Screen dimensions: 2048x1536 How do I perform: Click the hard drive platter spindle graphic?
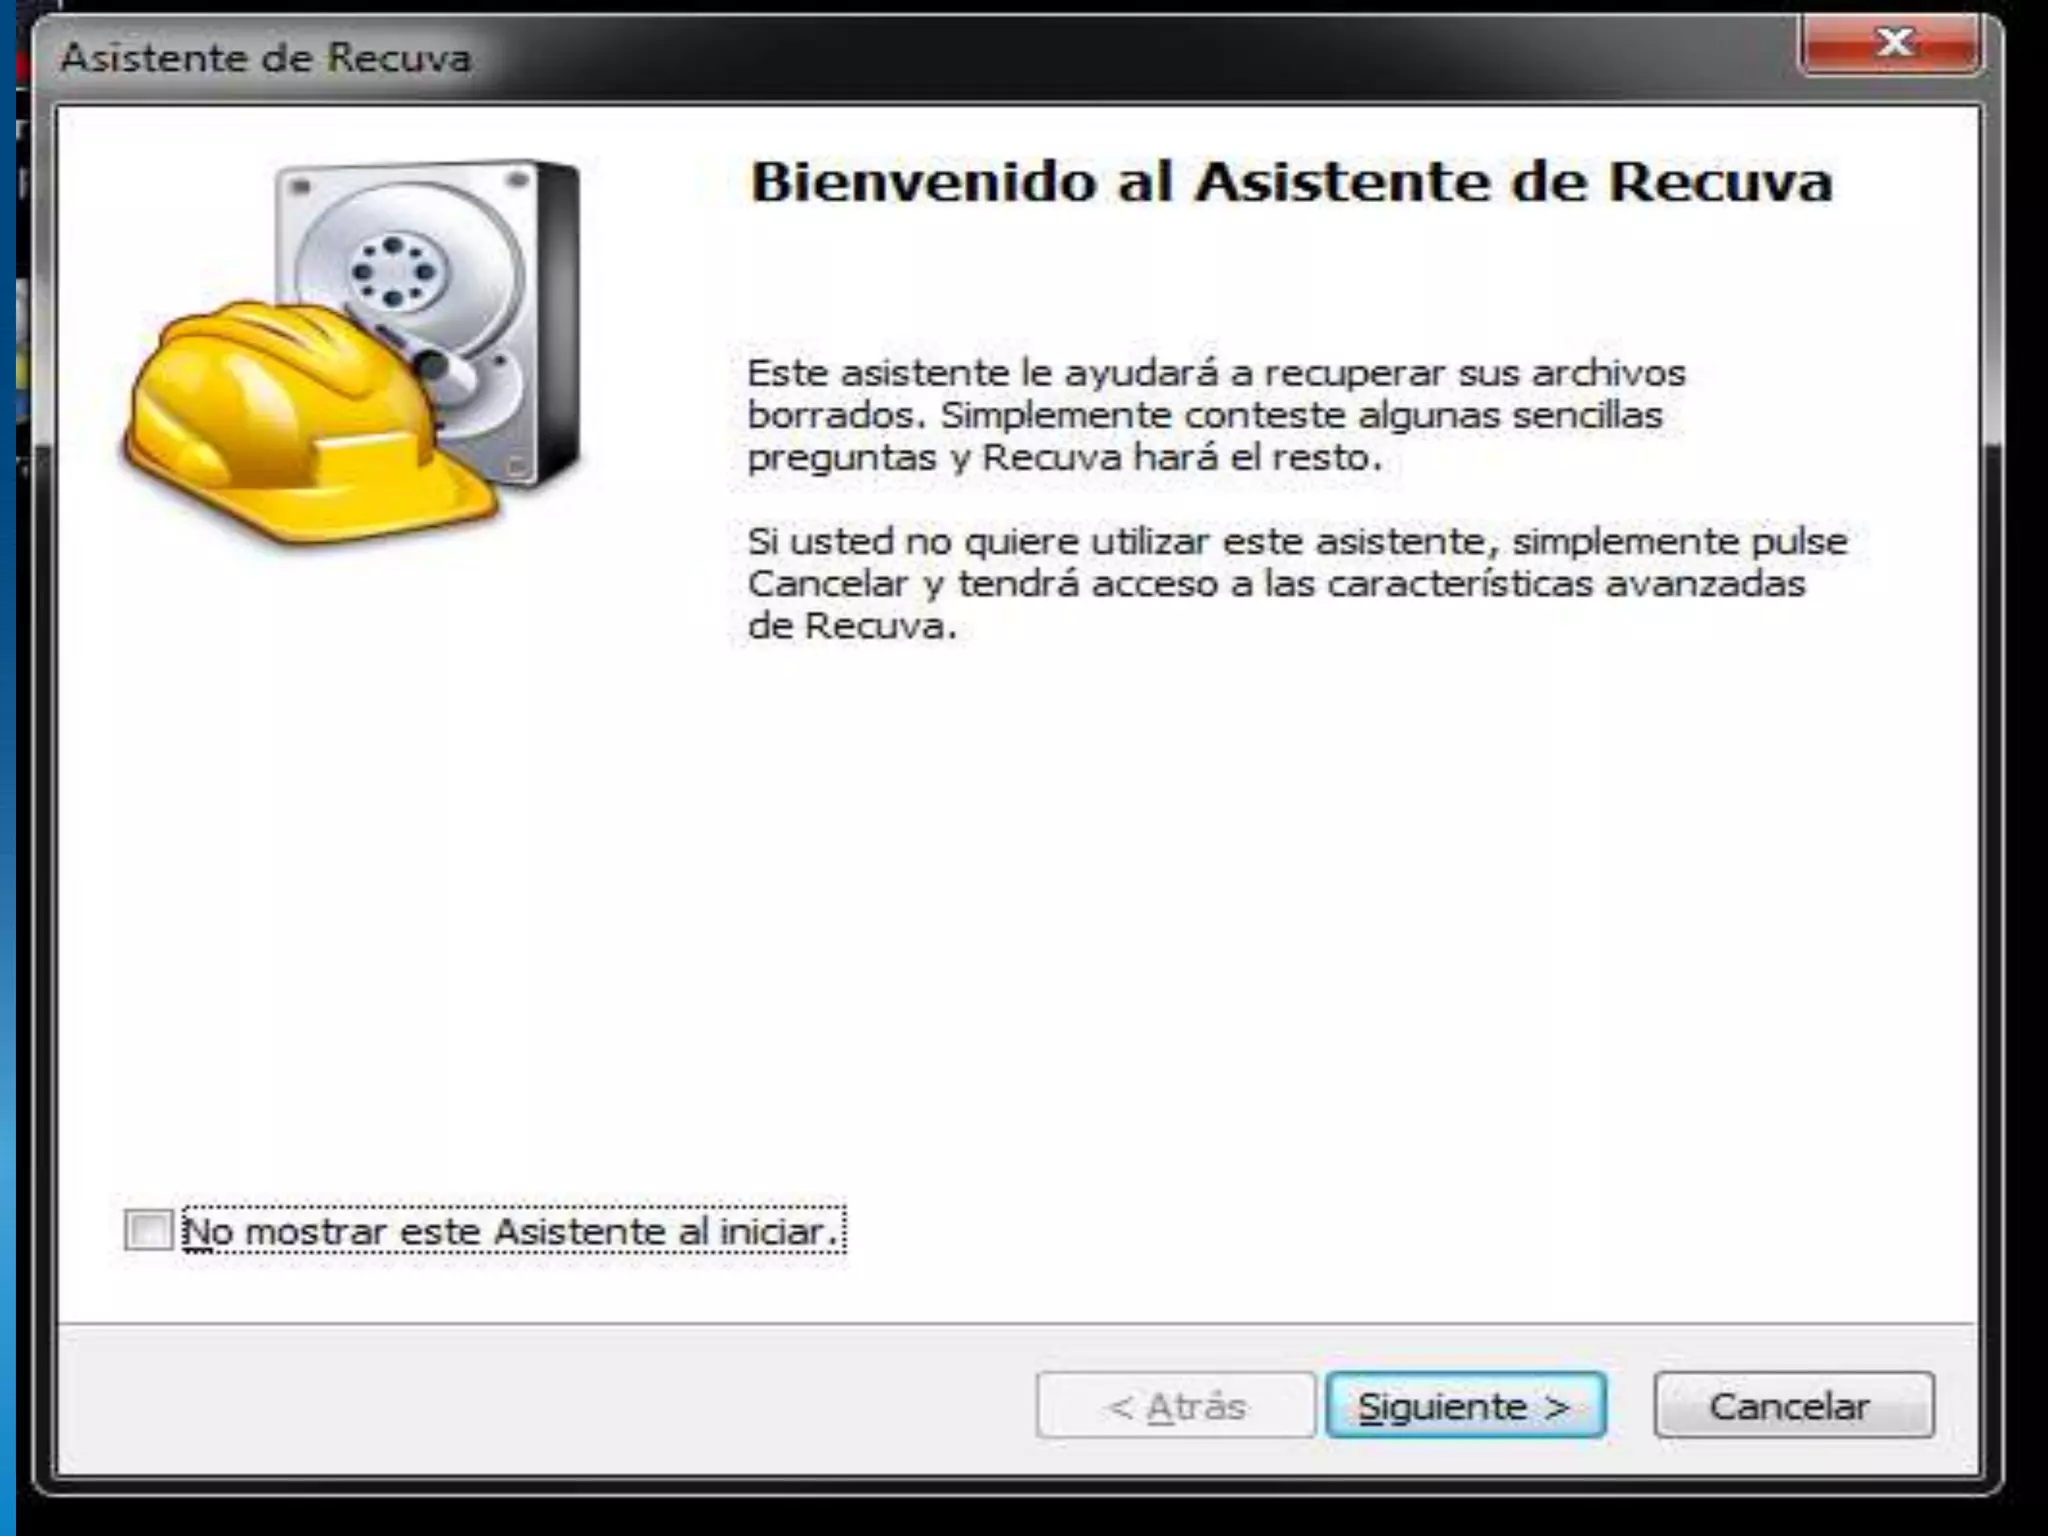(x=394, y=271)
